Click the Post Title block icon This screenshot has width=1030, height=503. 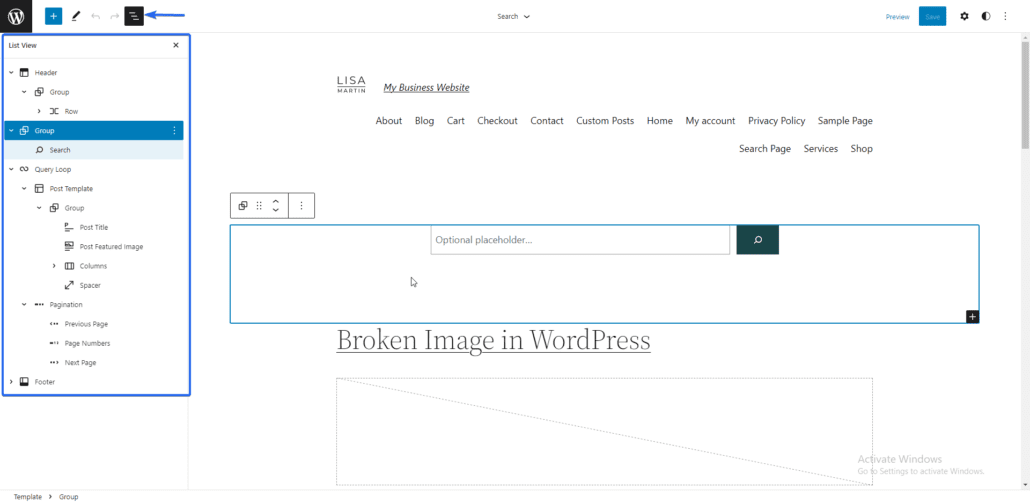[70, 227]
